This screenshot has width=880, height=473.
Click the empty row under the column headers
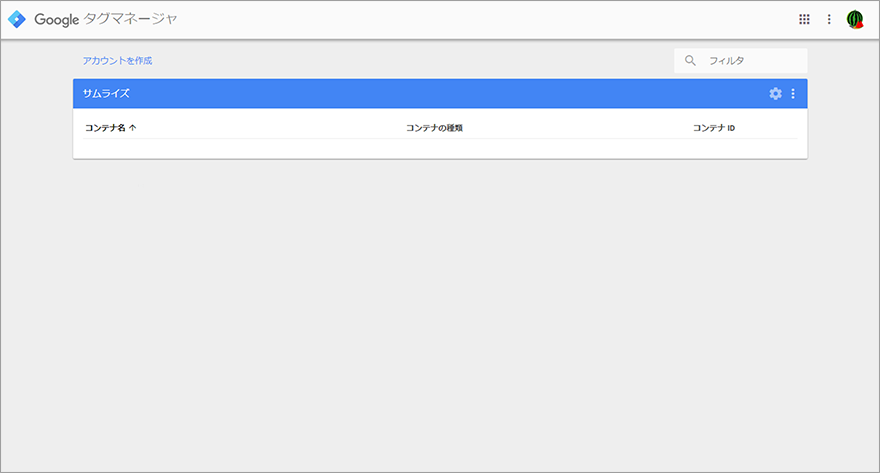(x=440, y=149)
